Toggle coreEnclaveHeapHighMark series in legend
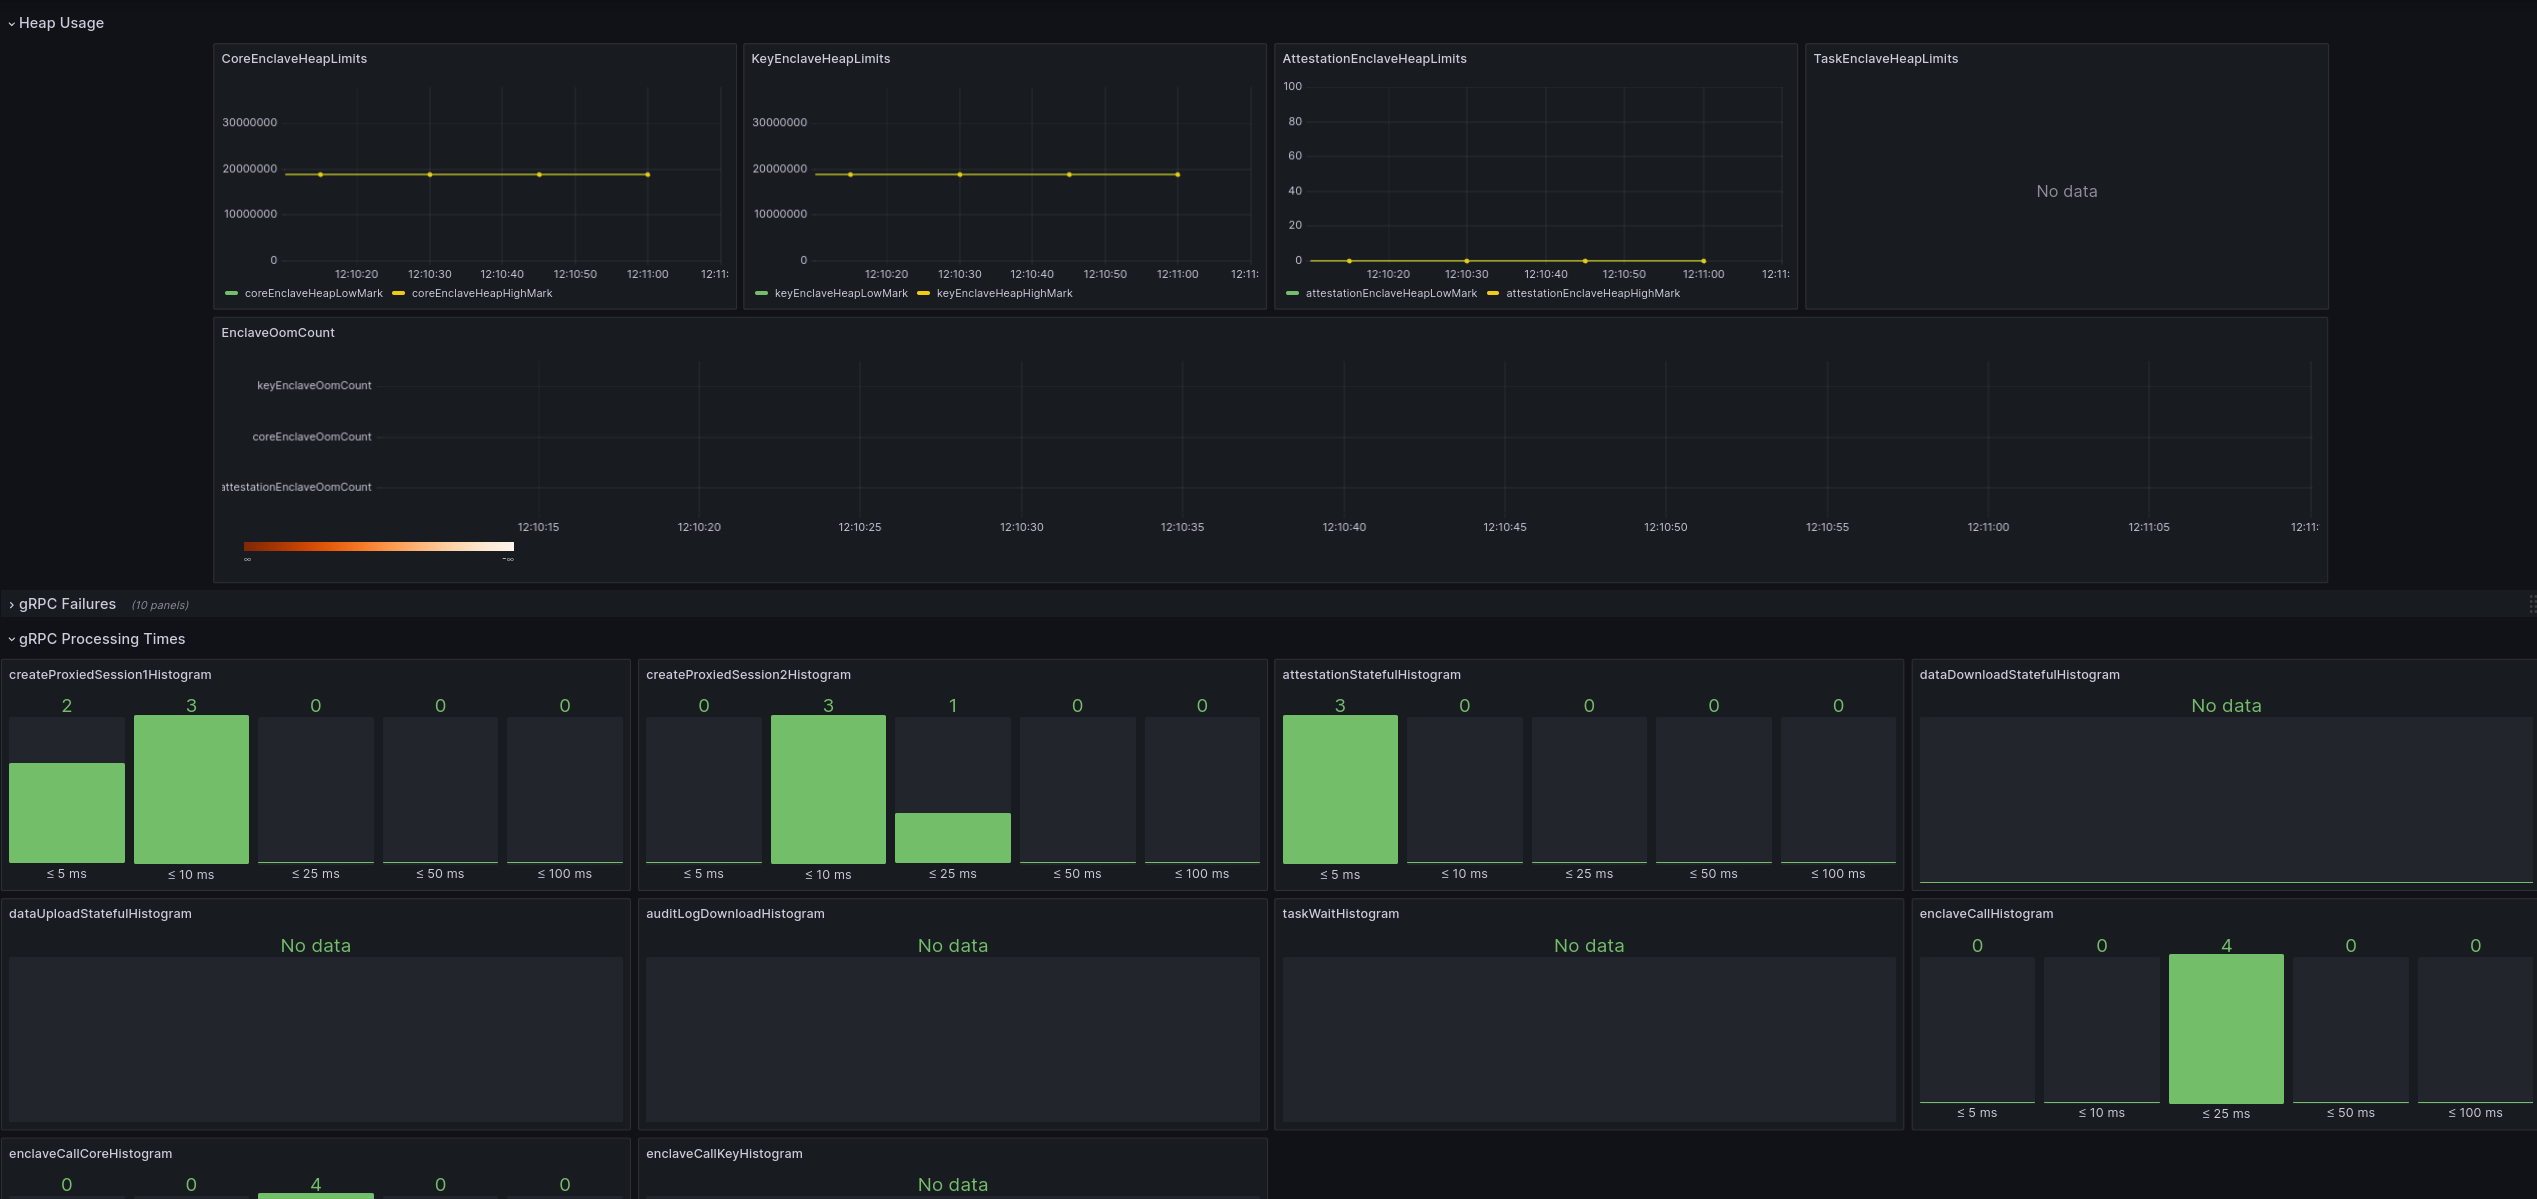 (x=482, y=294)
